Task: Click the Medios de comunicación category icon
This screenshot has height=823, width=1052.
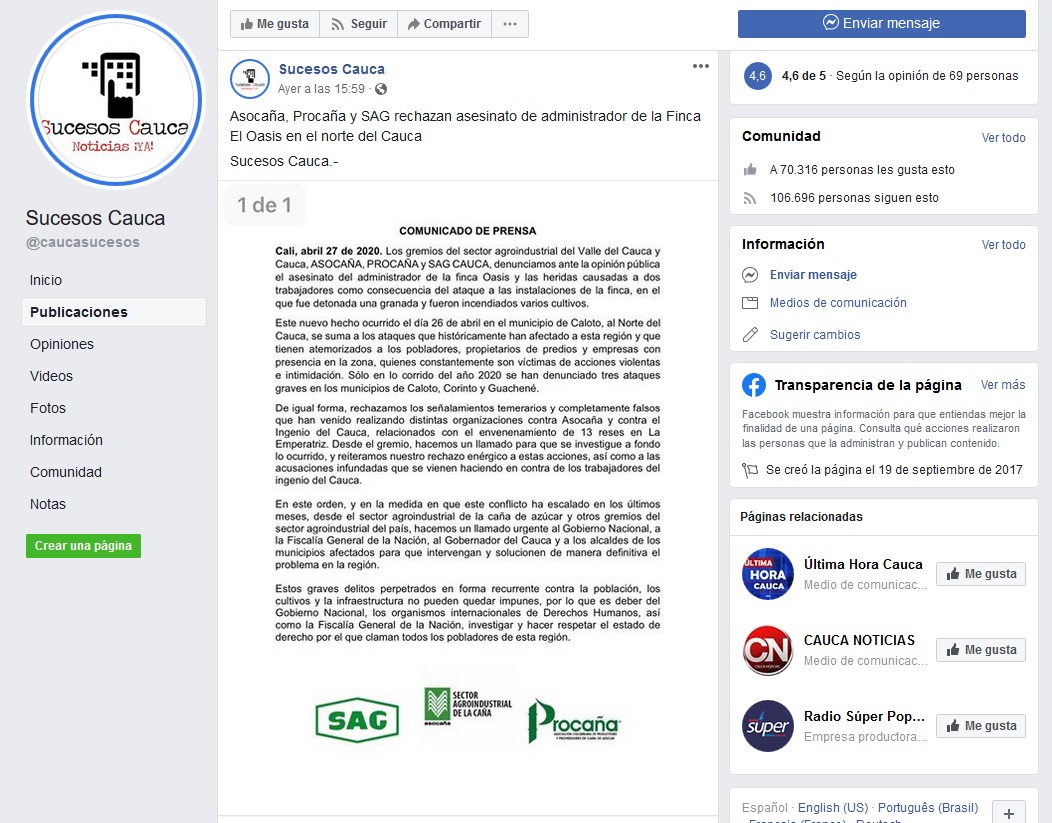Action: pos(750,303)
